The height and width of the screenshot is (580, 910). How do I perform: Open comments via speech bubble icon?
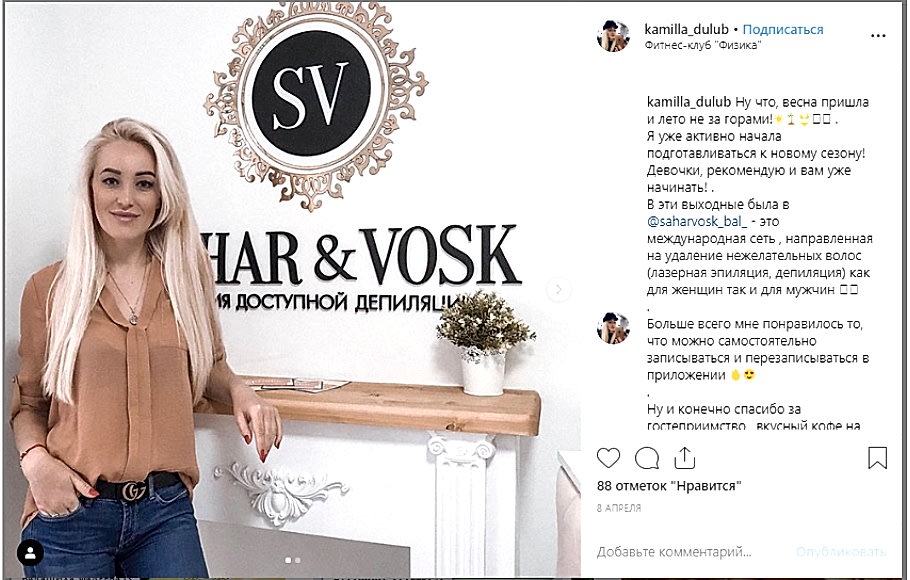click(647, 458)
